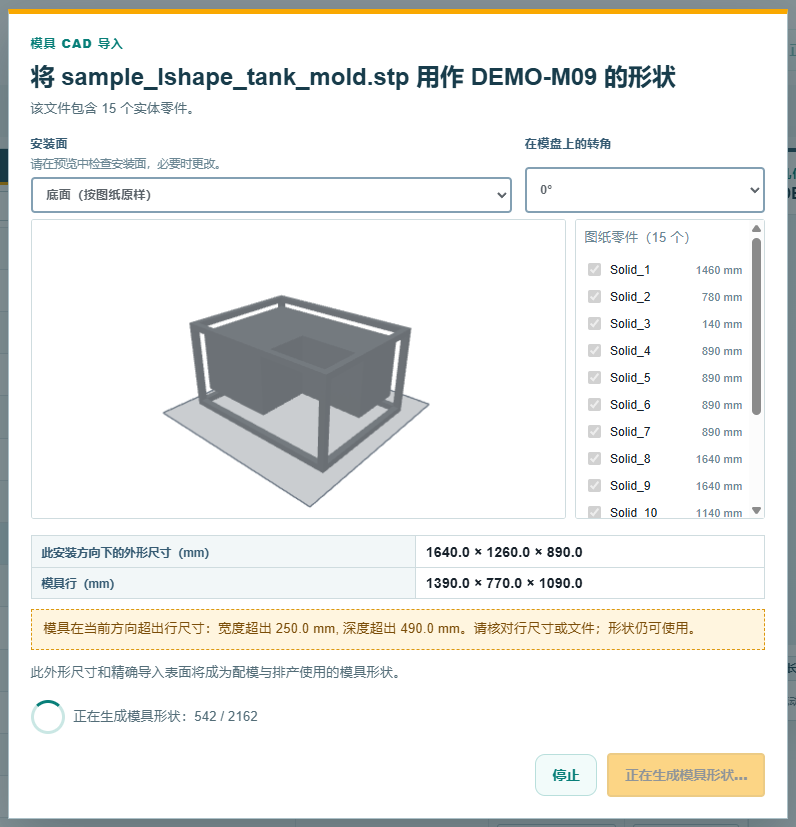Toggle the Solid_8 part checkbox
The image size is (796, 827).
pyautogui.click(x=594, y=458)
